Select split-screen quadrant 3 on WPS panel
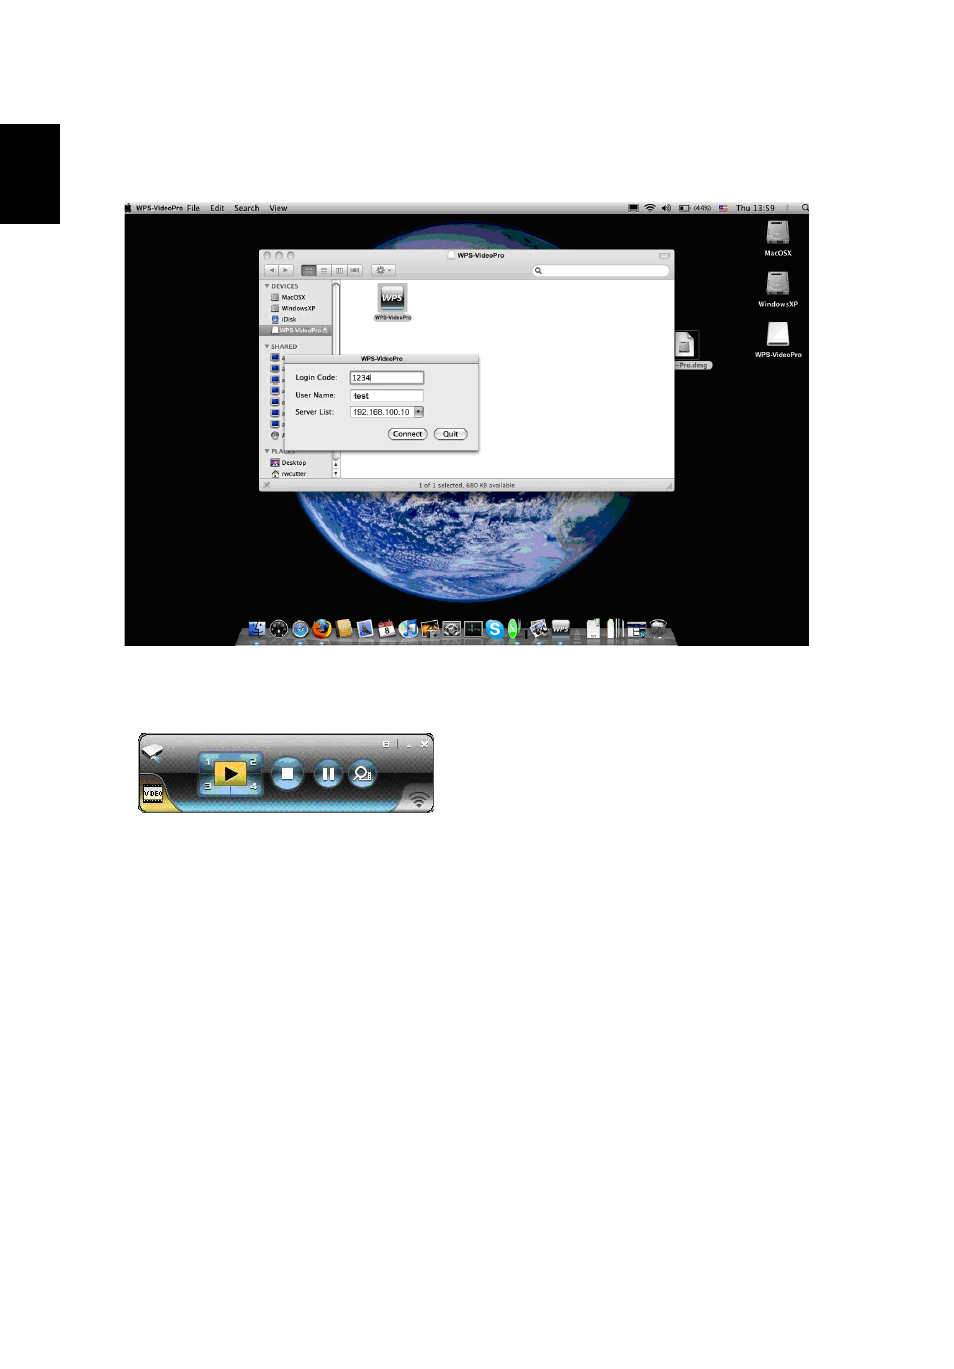This screenshot has width=954, height=1369. point(208,787)
